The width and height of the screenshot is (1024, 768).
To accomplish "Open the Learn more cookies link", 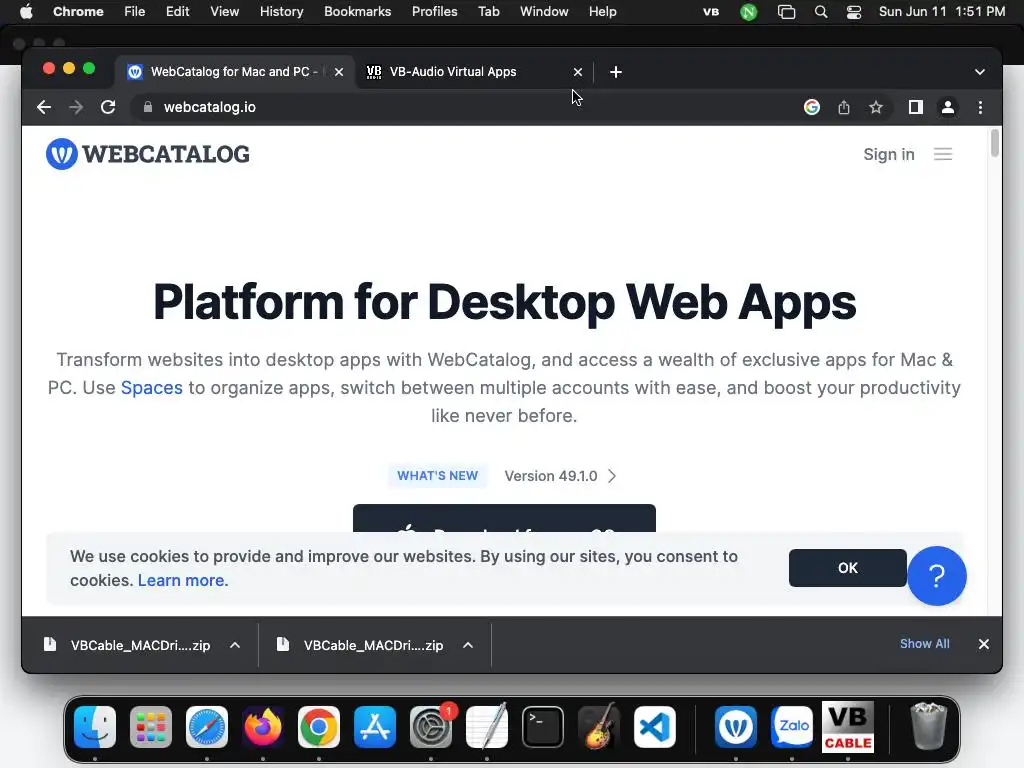I will click(x=183, y=581).
